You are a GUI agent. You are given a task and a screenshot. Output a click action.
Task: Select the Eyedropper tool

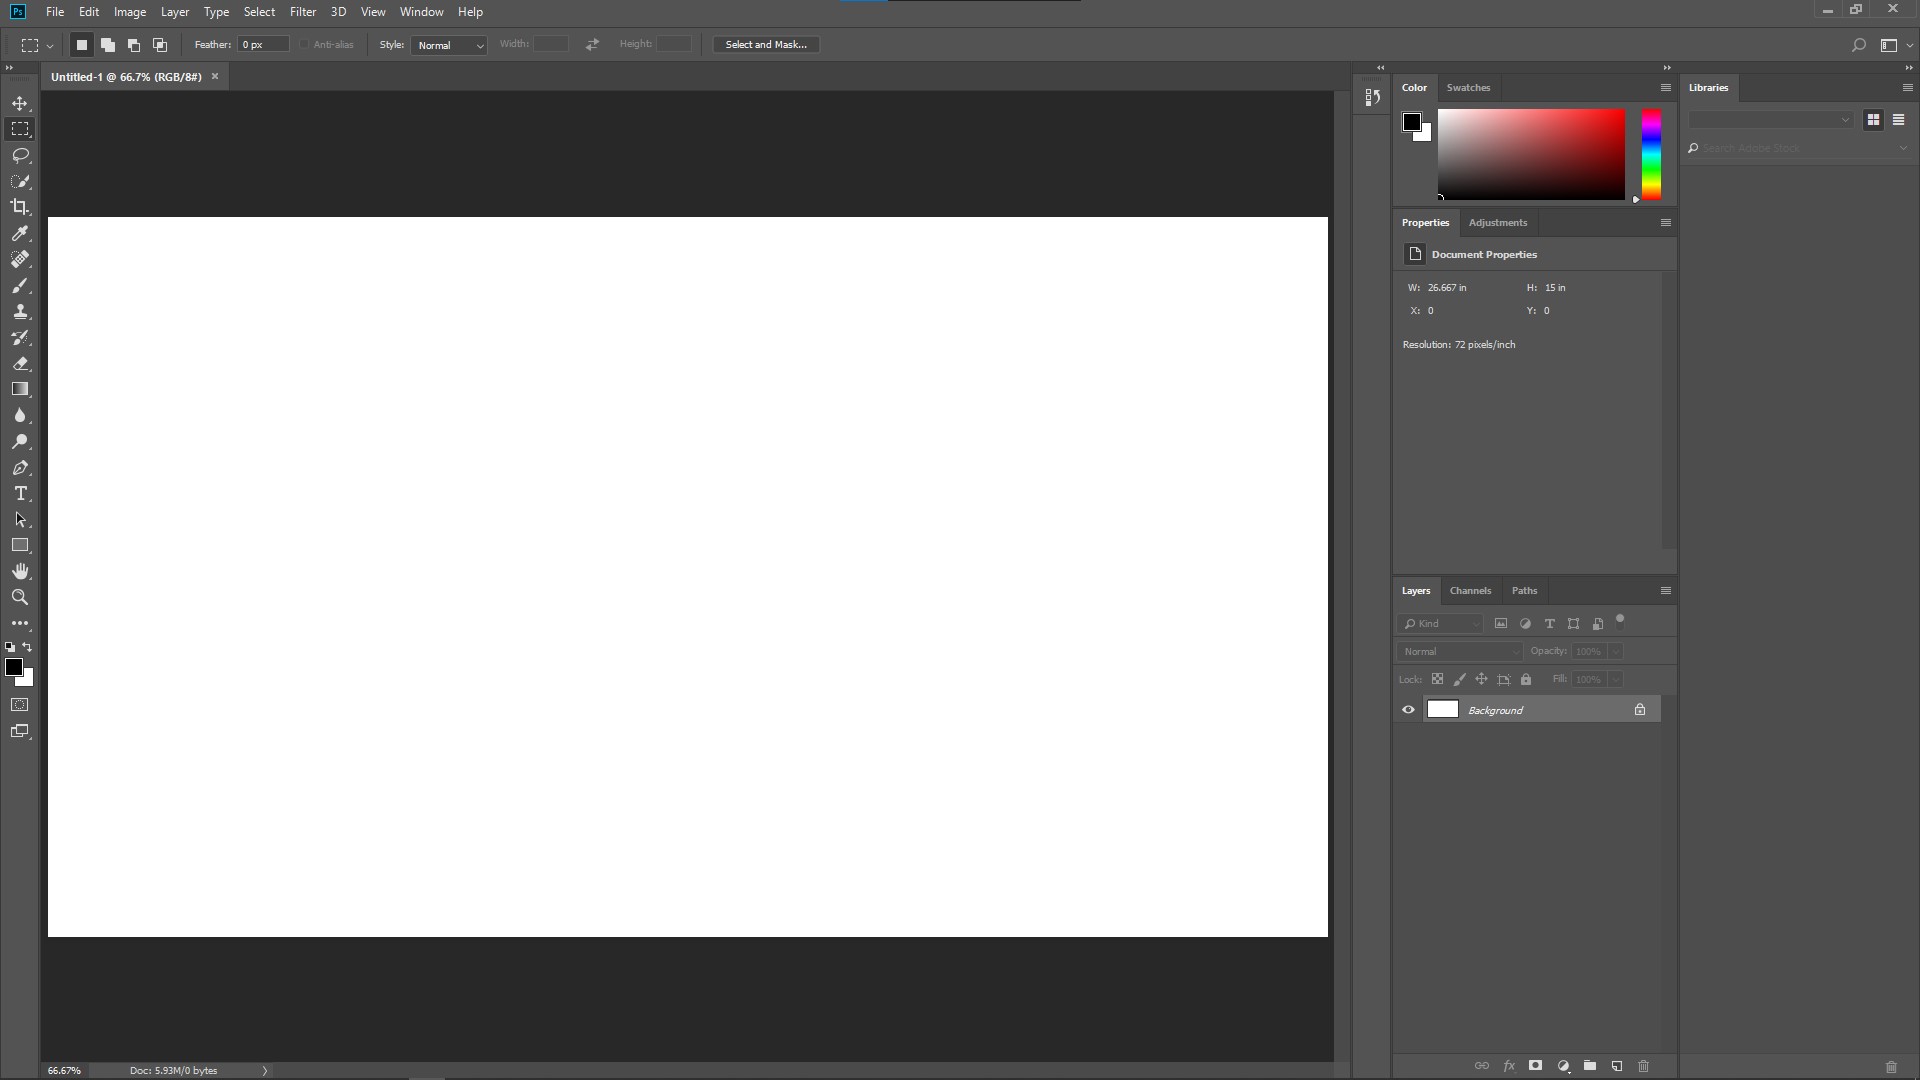[x=20, y=233]
